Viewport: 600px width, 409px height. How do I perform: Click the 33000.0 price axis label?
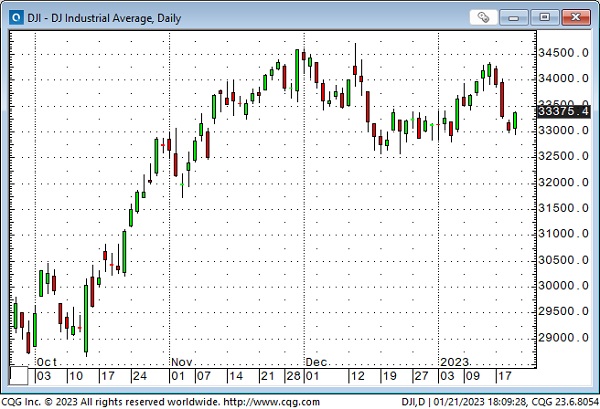[563, 130]
